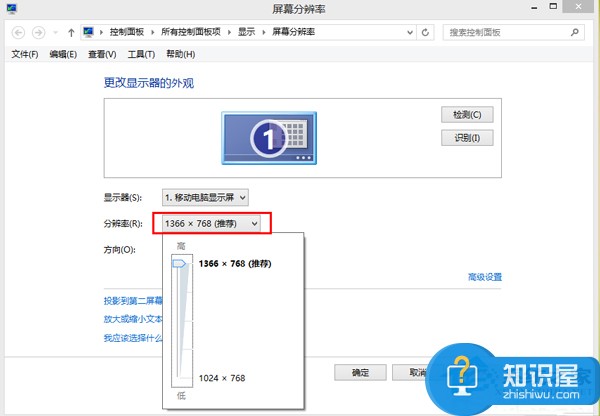Click the Forward navigation arrow
This screenshot has width=600, height=416.
point(38,33)
